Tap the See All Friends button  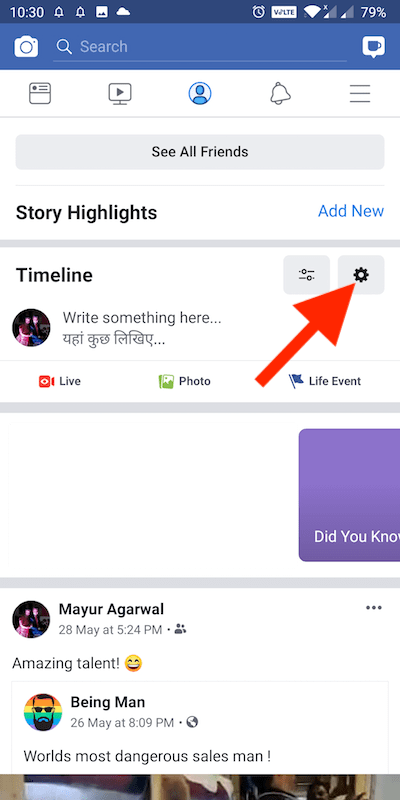[x=200, y=152]
